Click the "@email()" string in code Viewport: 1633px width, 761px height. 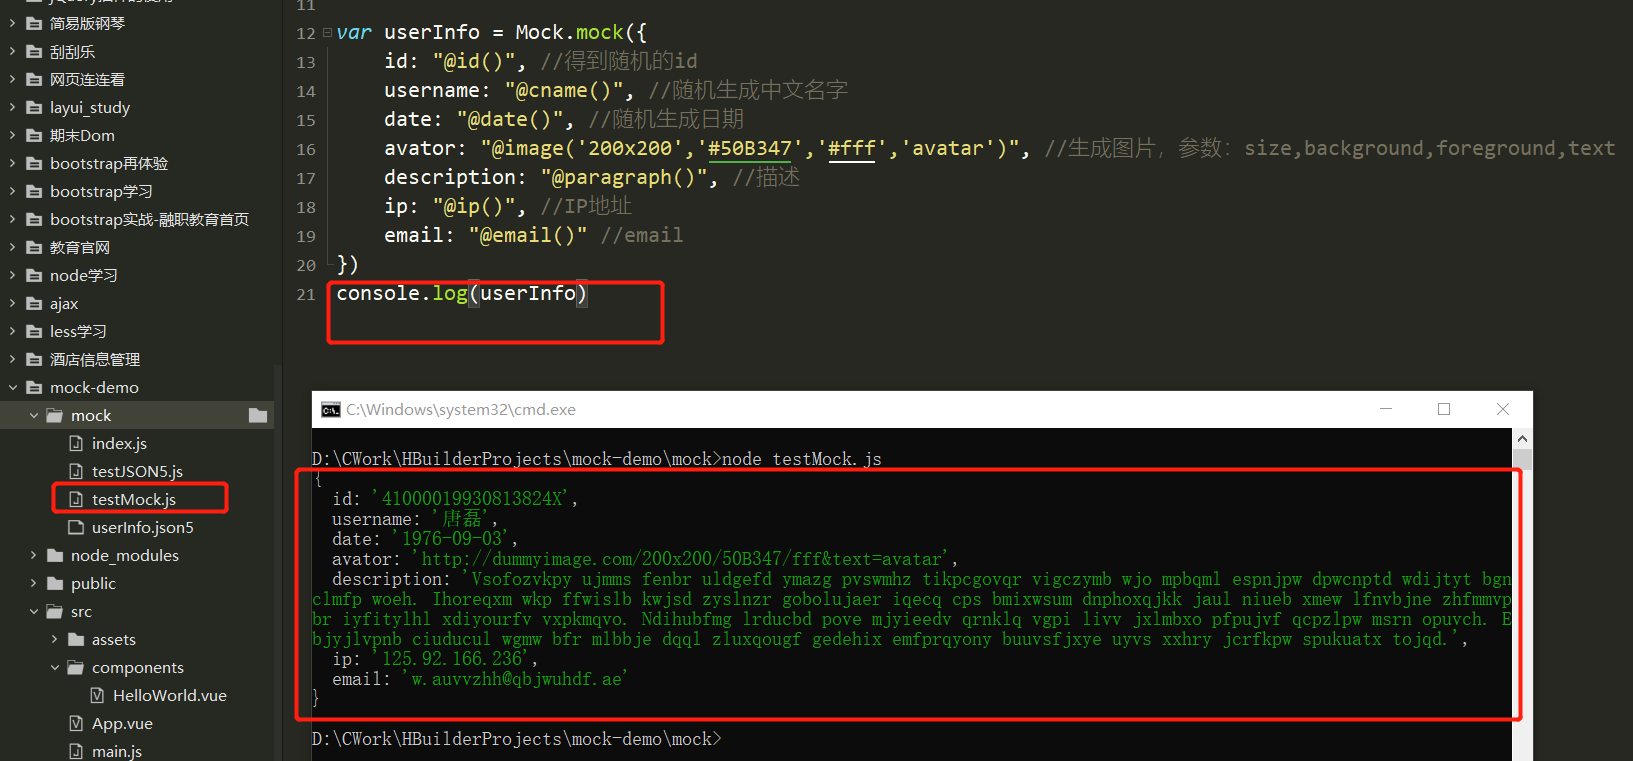coord(528,235)
